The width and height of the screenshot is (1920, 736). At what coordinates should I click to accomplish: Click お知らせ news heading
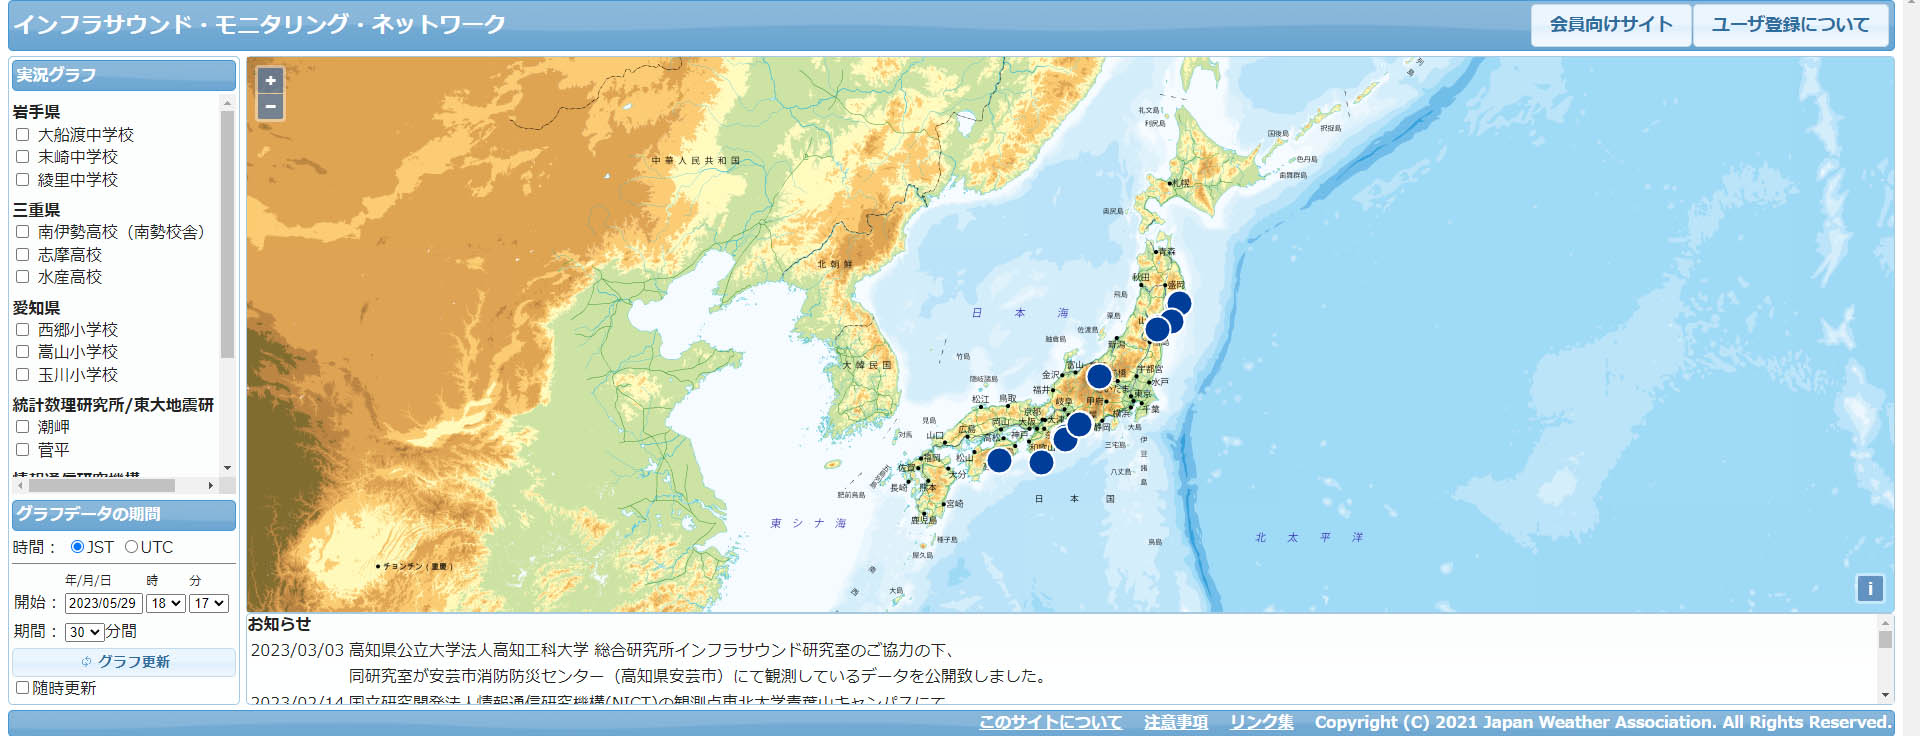(279, 624)
